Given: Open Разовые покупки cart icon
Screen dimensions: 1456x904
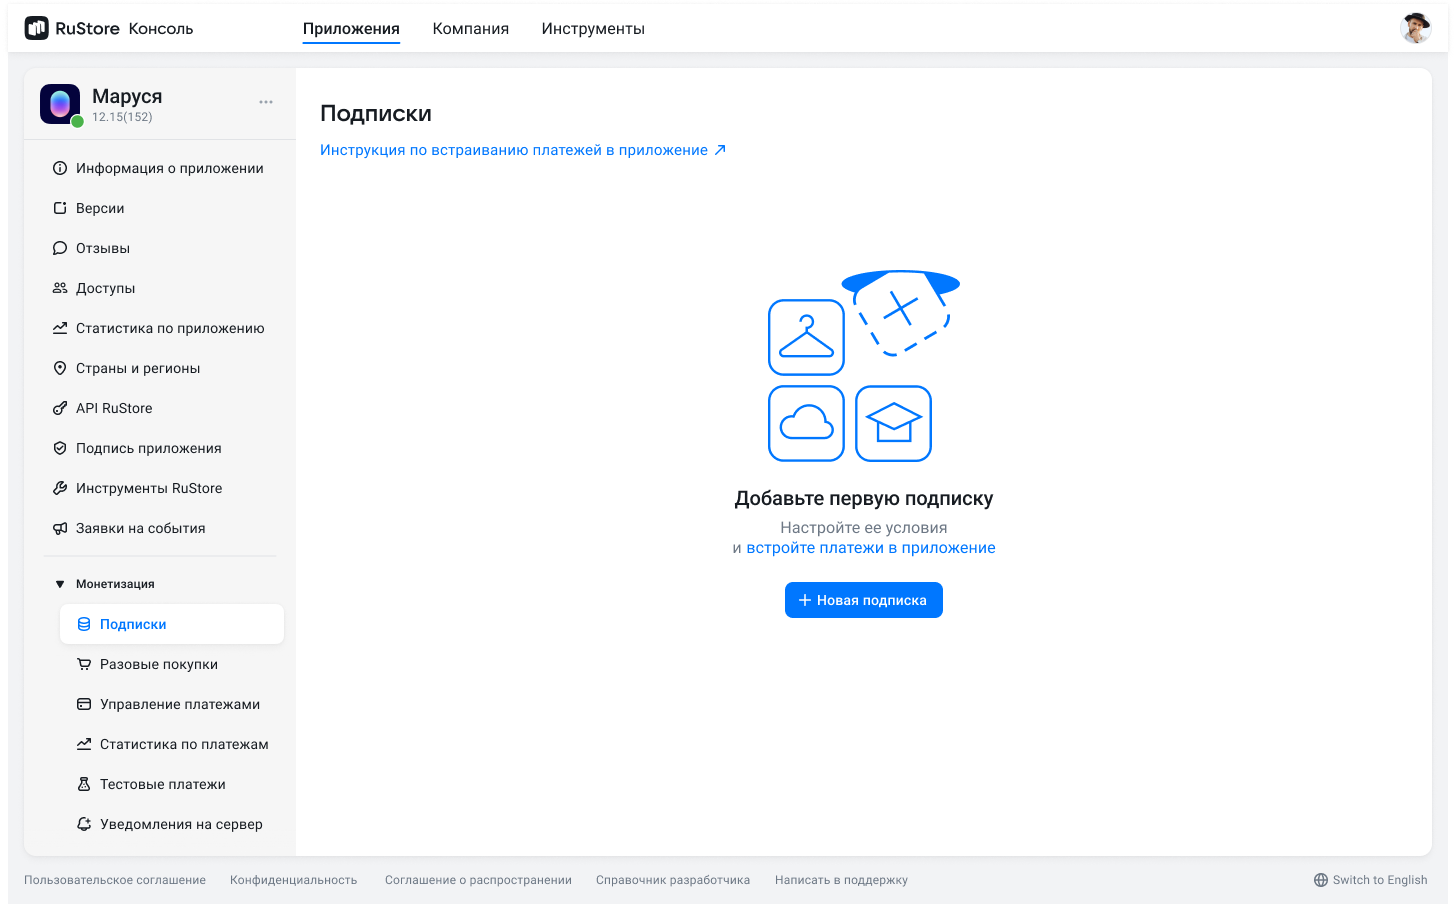Looking at the screenshot, I should [83, 663].
